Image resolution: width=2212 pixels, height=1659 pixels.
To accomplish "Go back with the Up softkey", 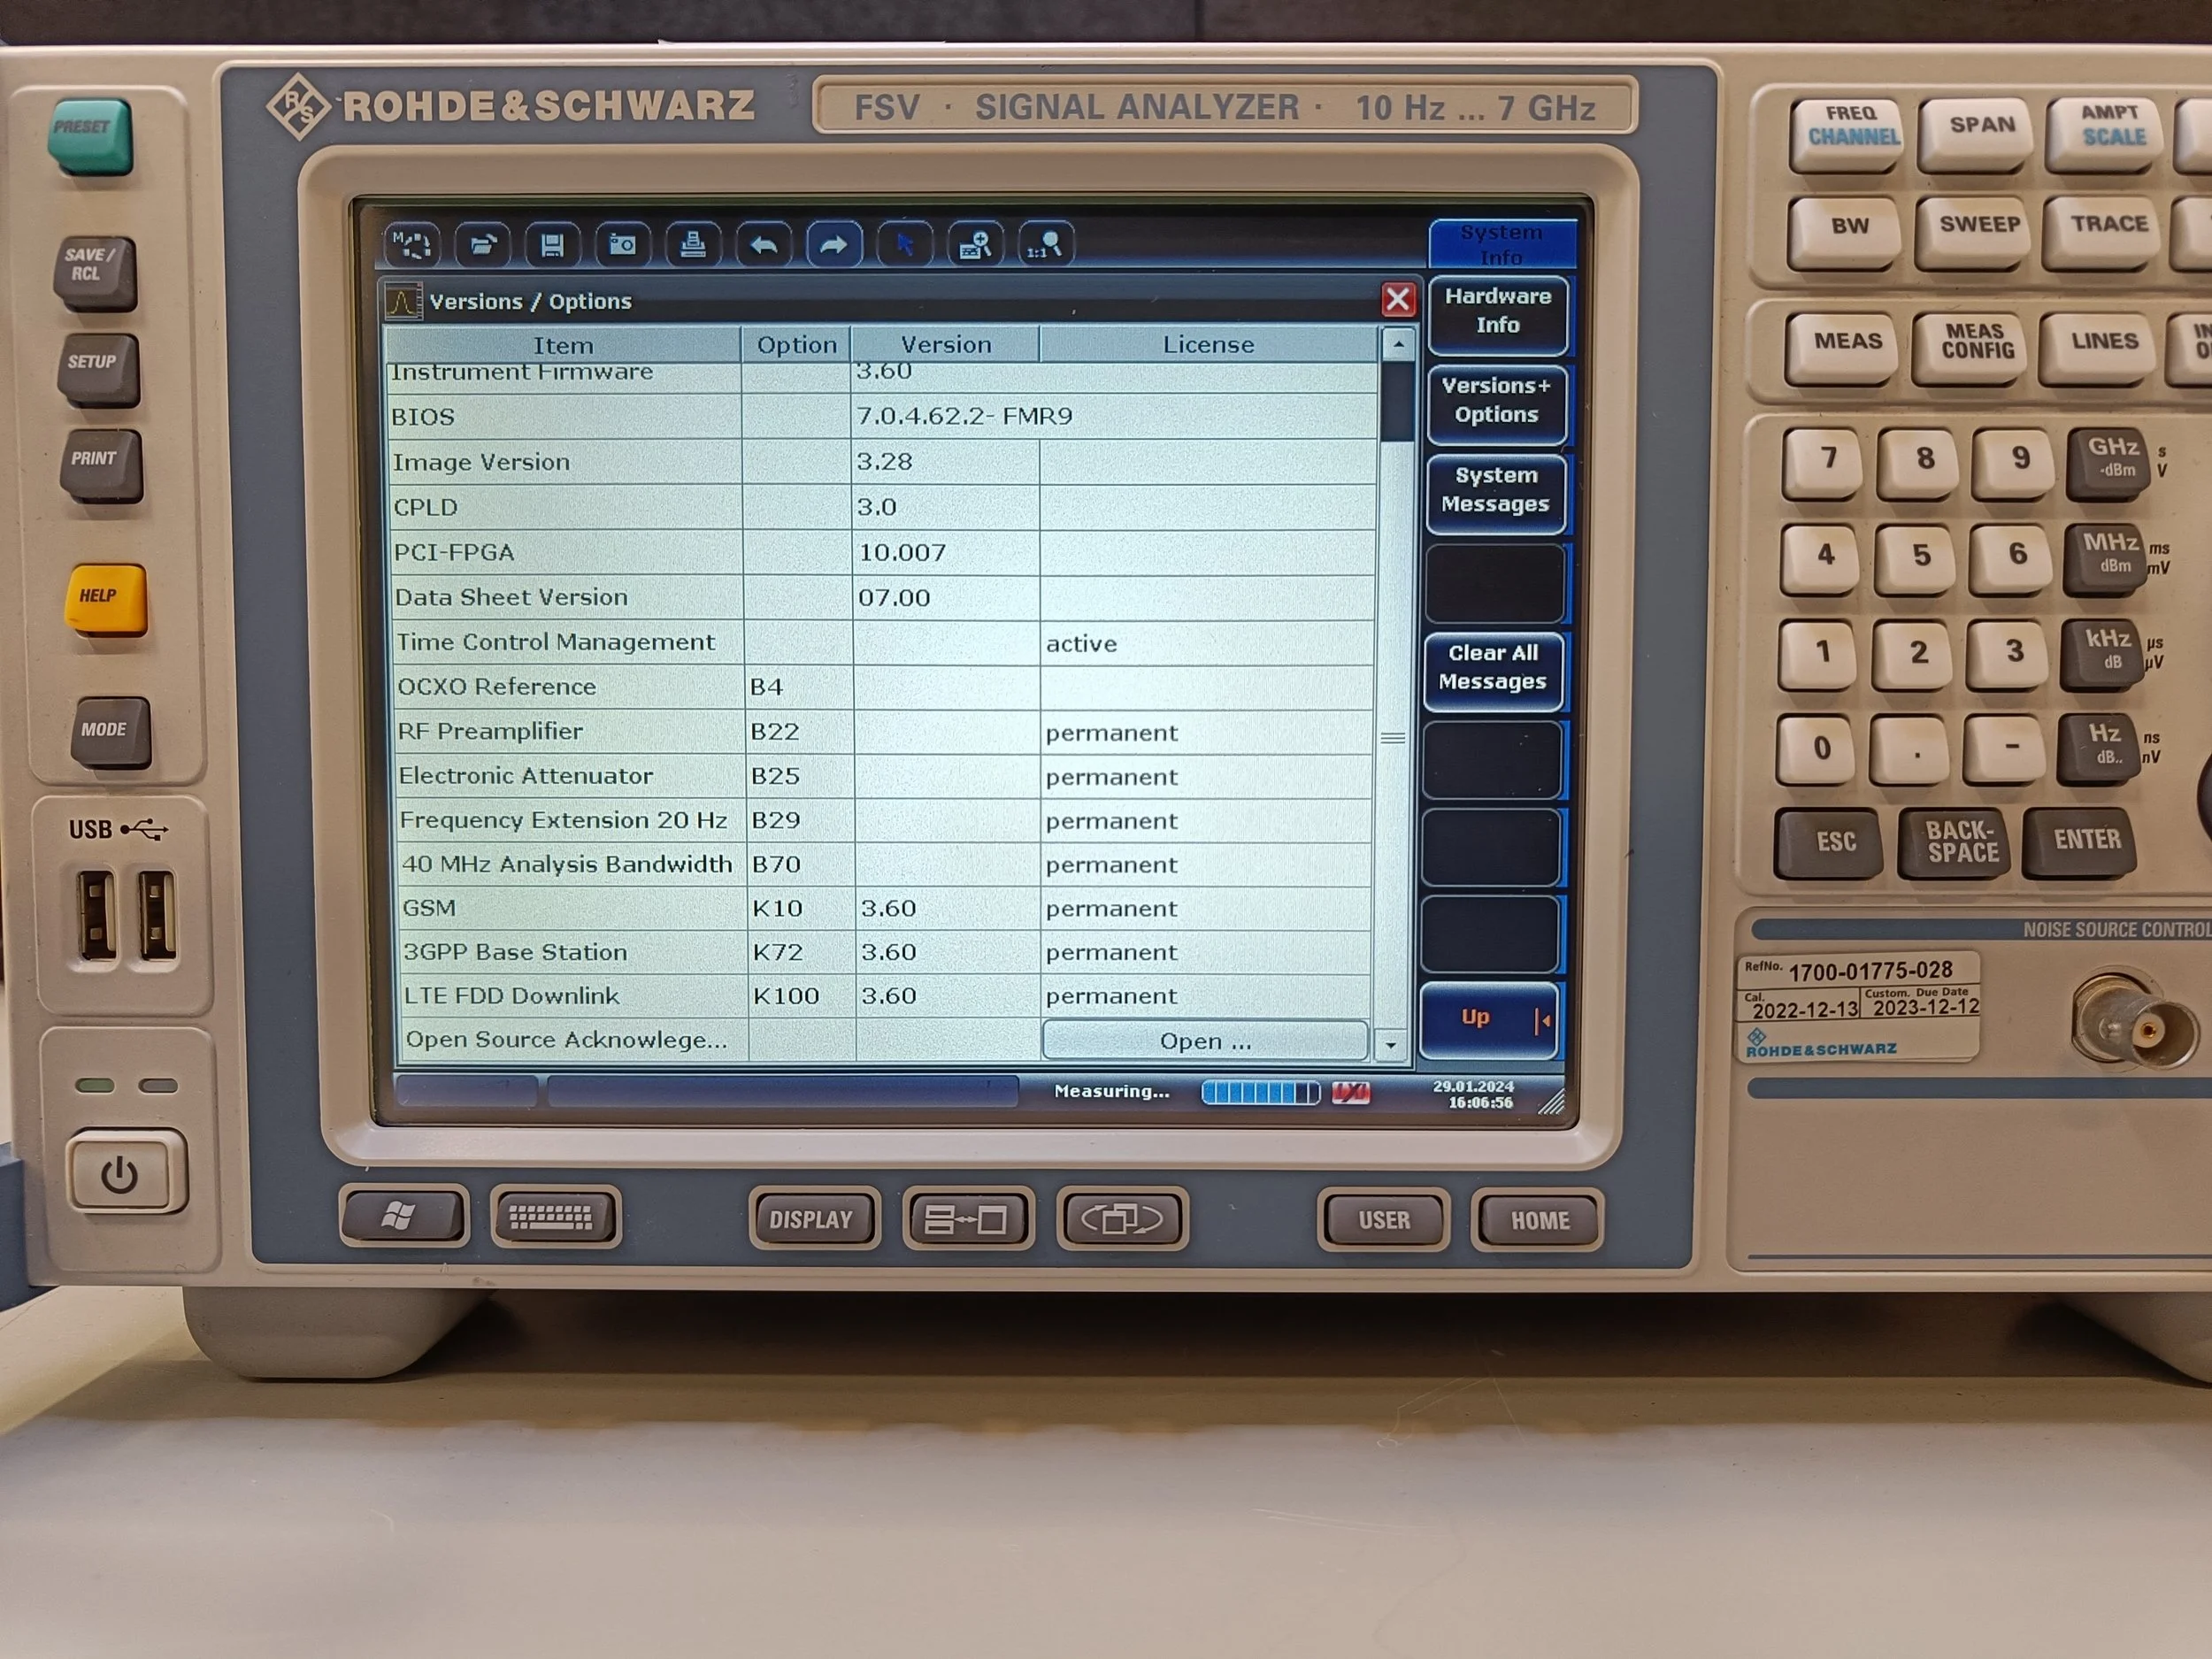I will pos(1488,1018).
